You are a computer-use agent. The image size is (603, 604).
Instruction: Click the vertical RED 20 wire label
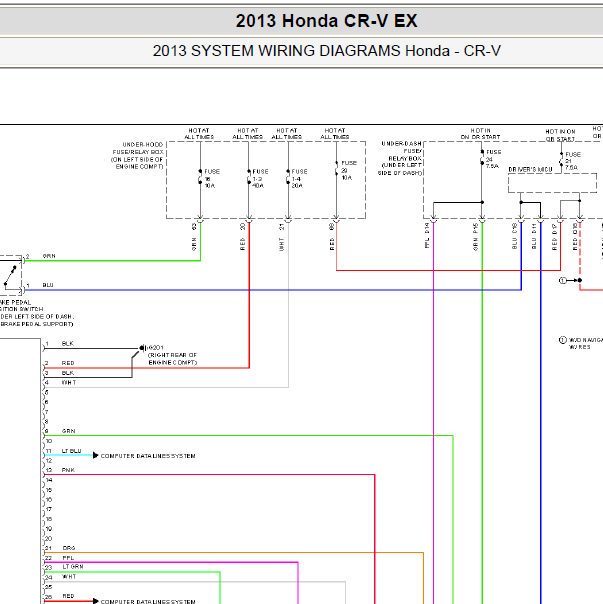click(x=242, y=237)
